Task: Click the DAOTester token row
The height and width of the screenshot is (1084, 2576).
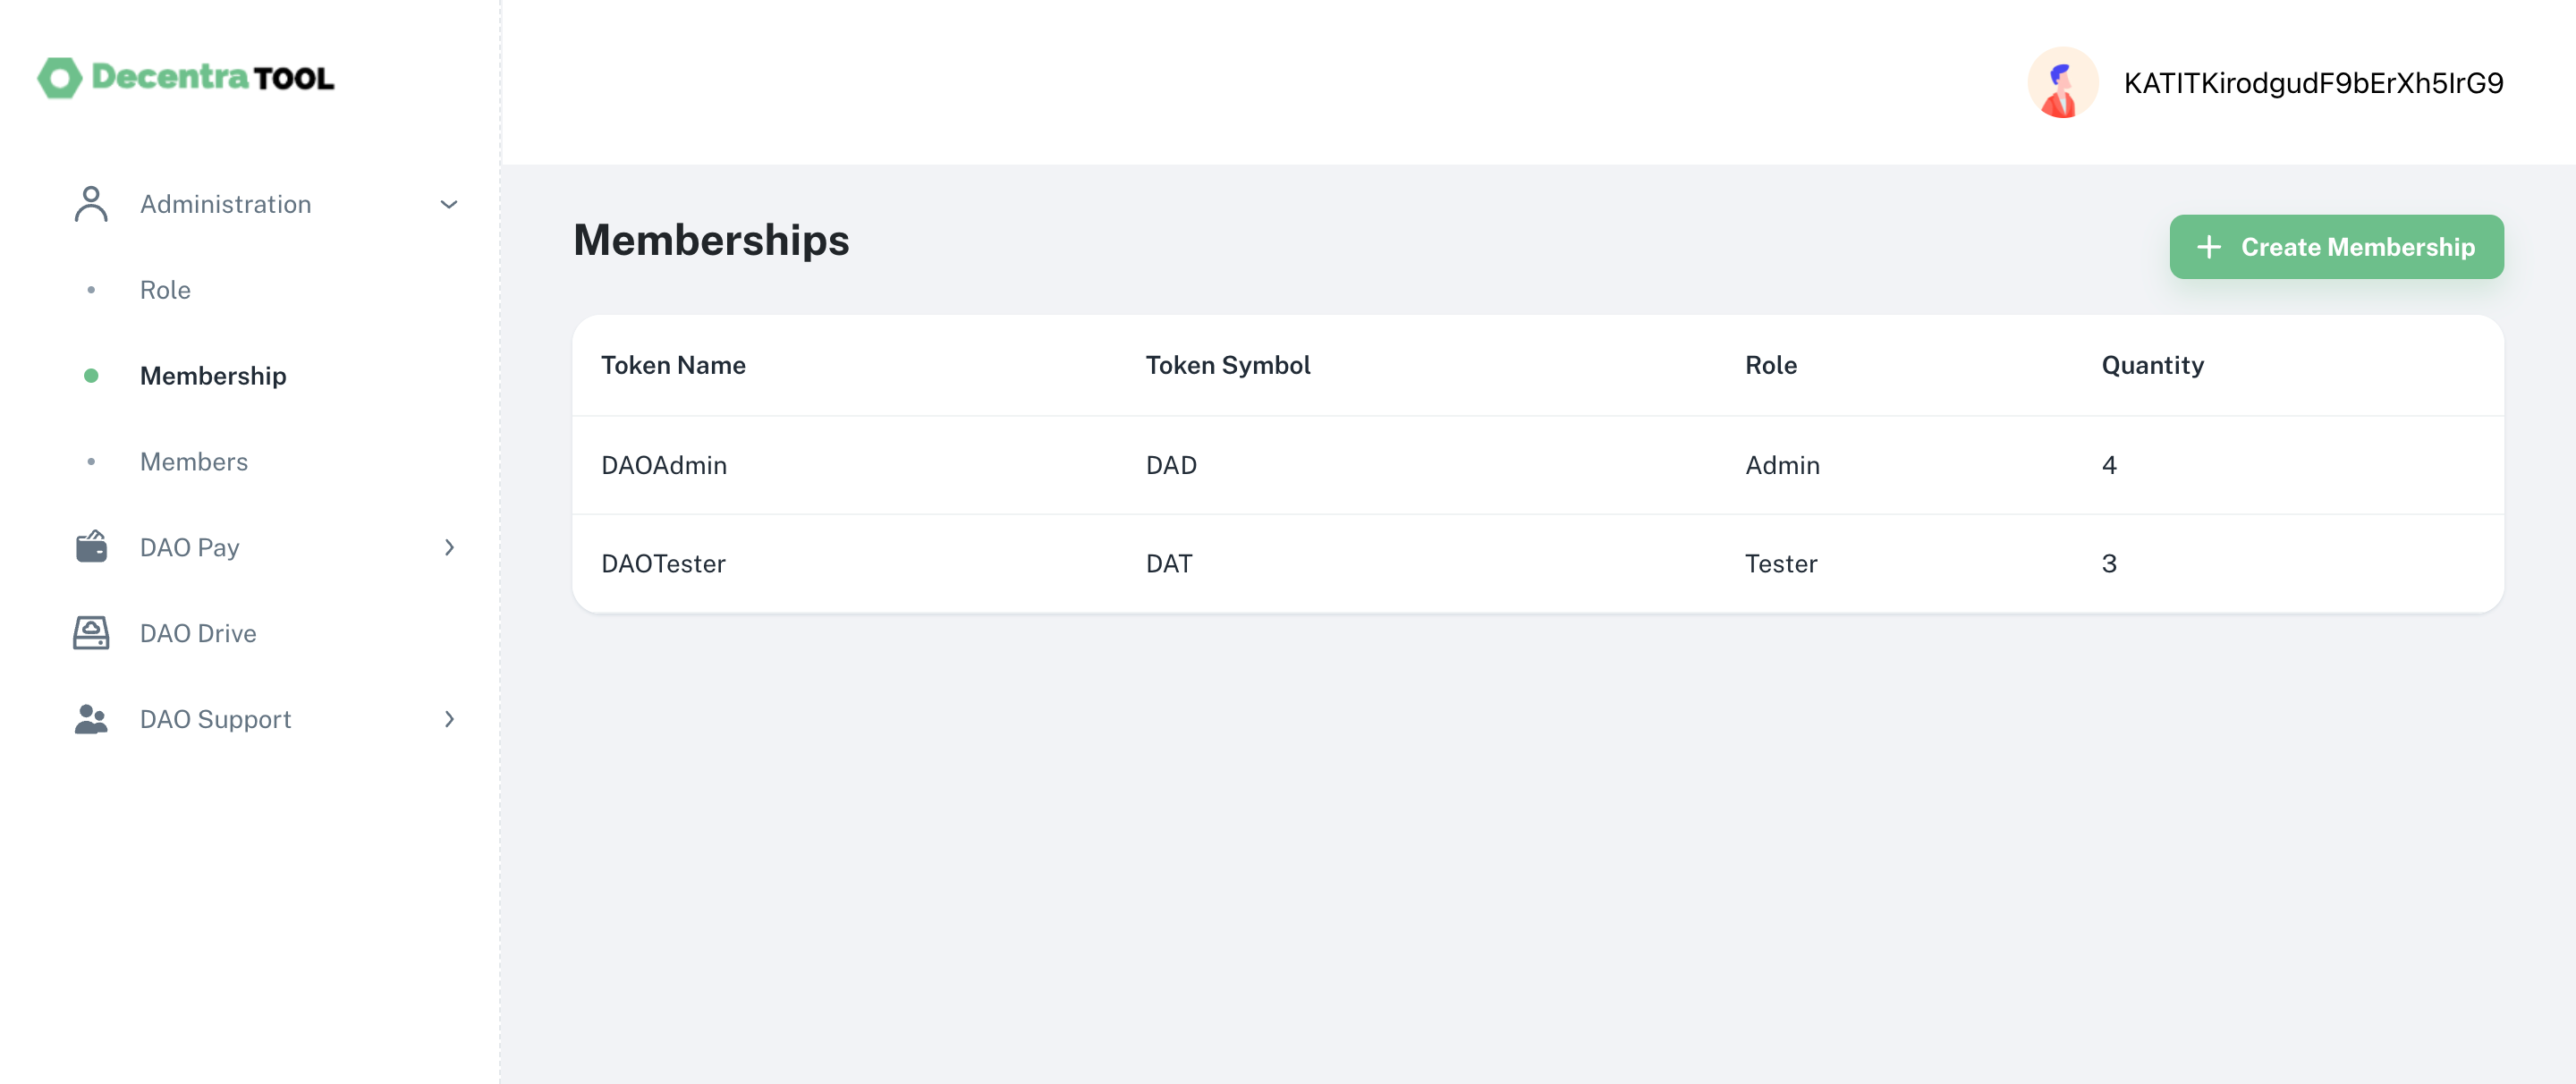Action: coord(1200,563)
